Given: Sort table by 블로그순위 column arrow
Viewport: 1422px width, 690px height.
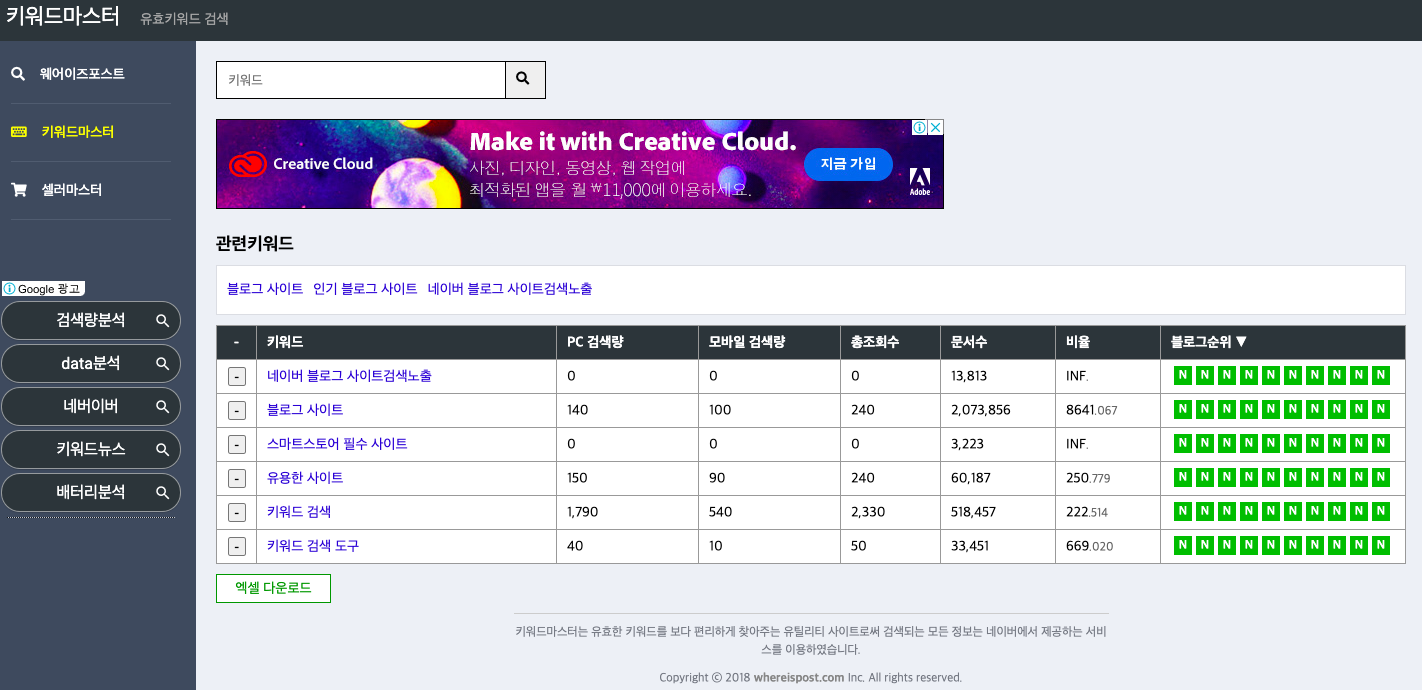Looking at the screenshot, I should (1241, 342).
